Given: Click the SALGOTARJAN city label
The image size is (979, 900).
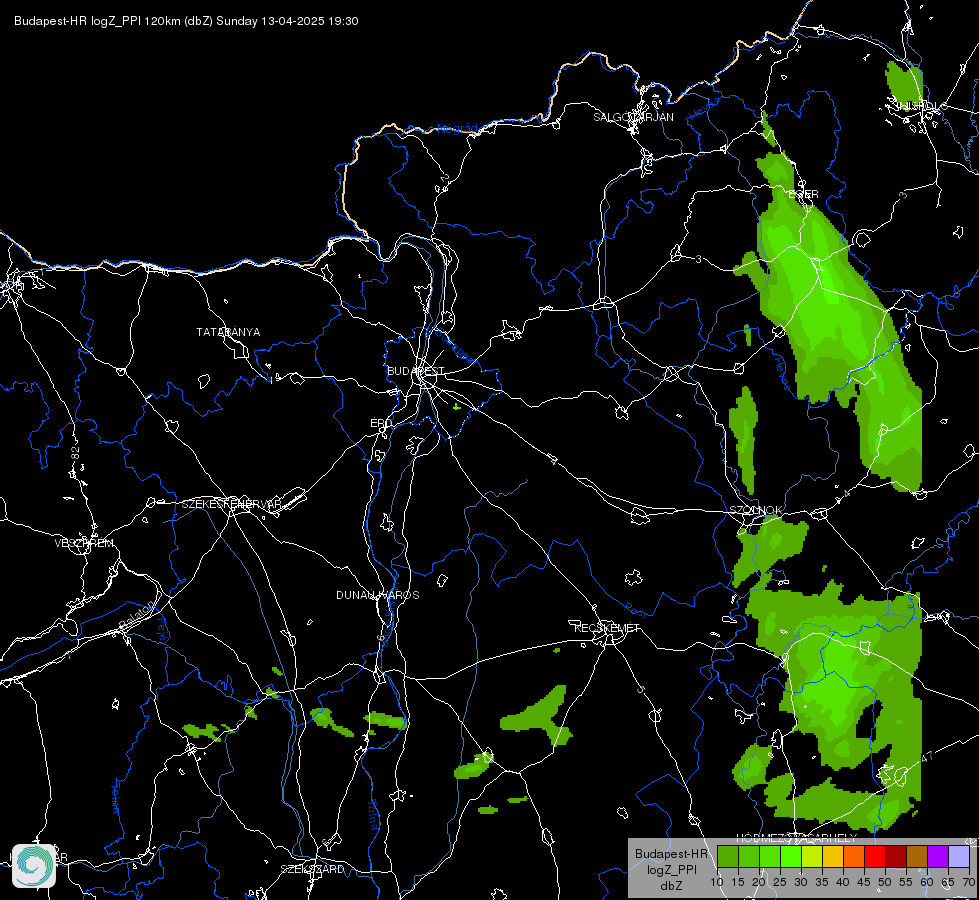Looking at the screenshot, I should [633, 117].
